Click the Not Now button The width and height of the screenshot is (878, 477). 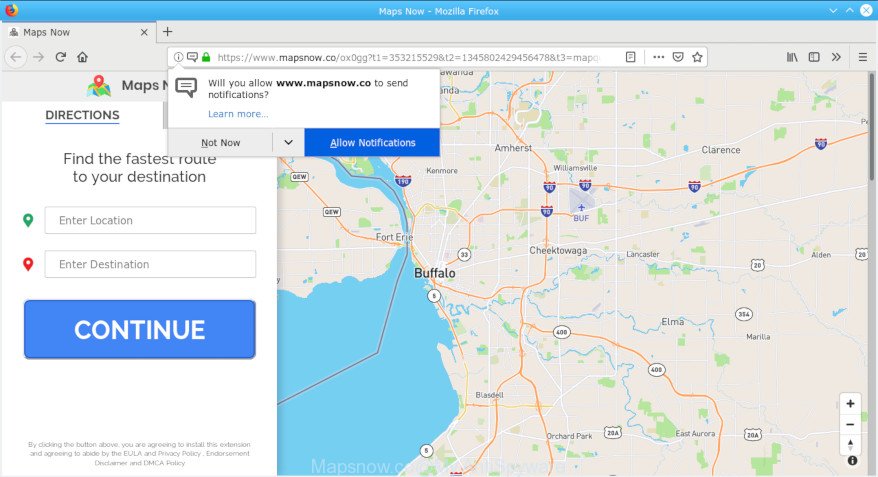coord(220,143)
